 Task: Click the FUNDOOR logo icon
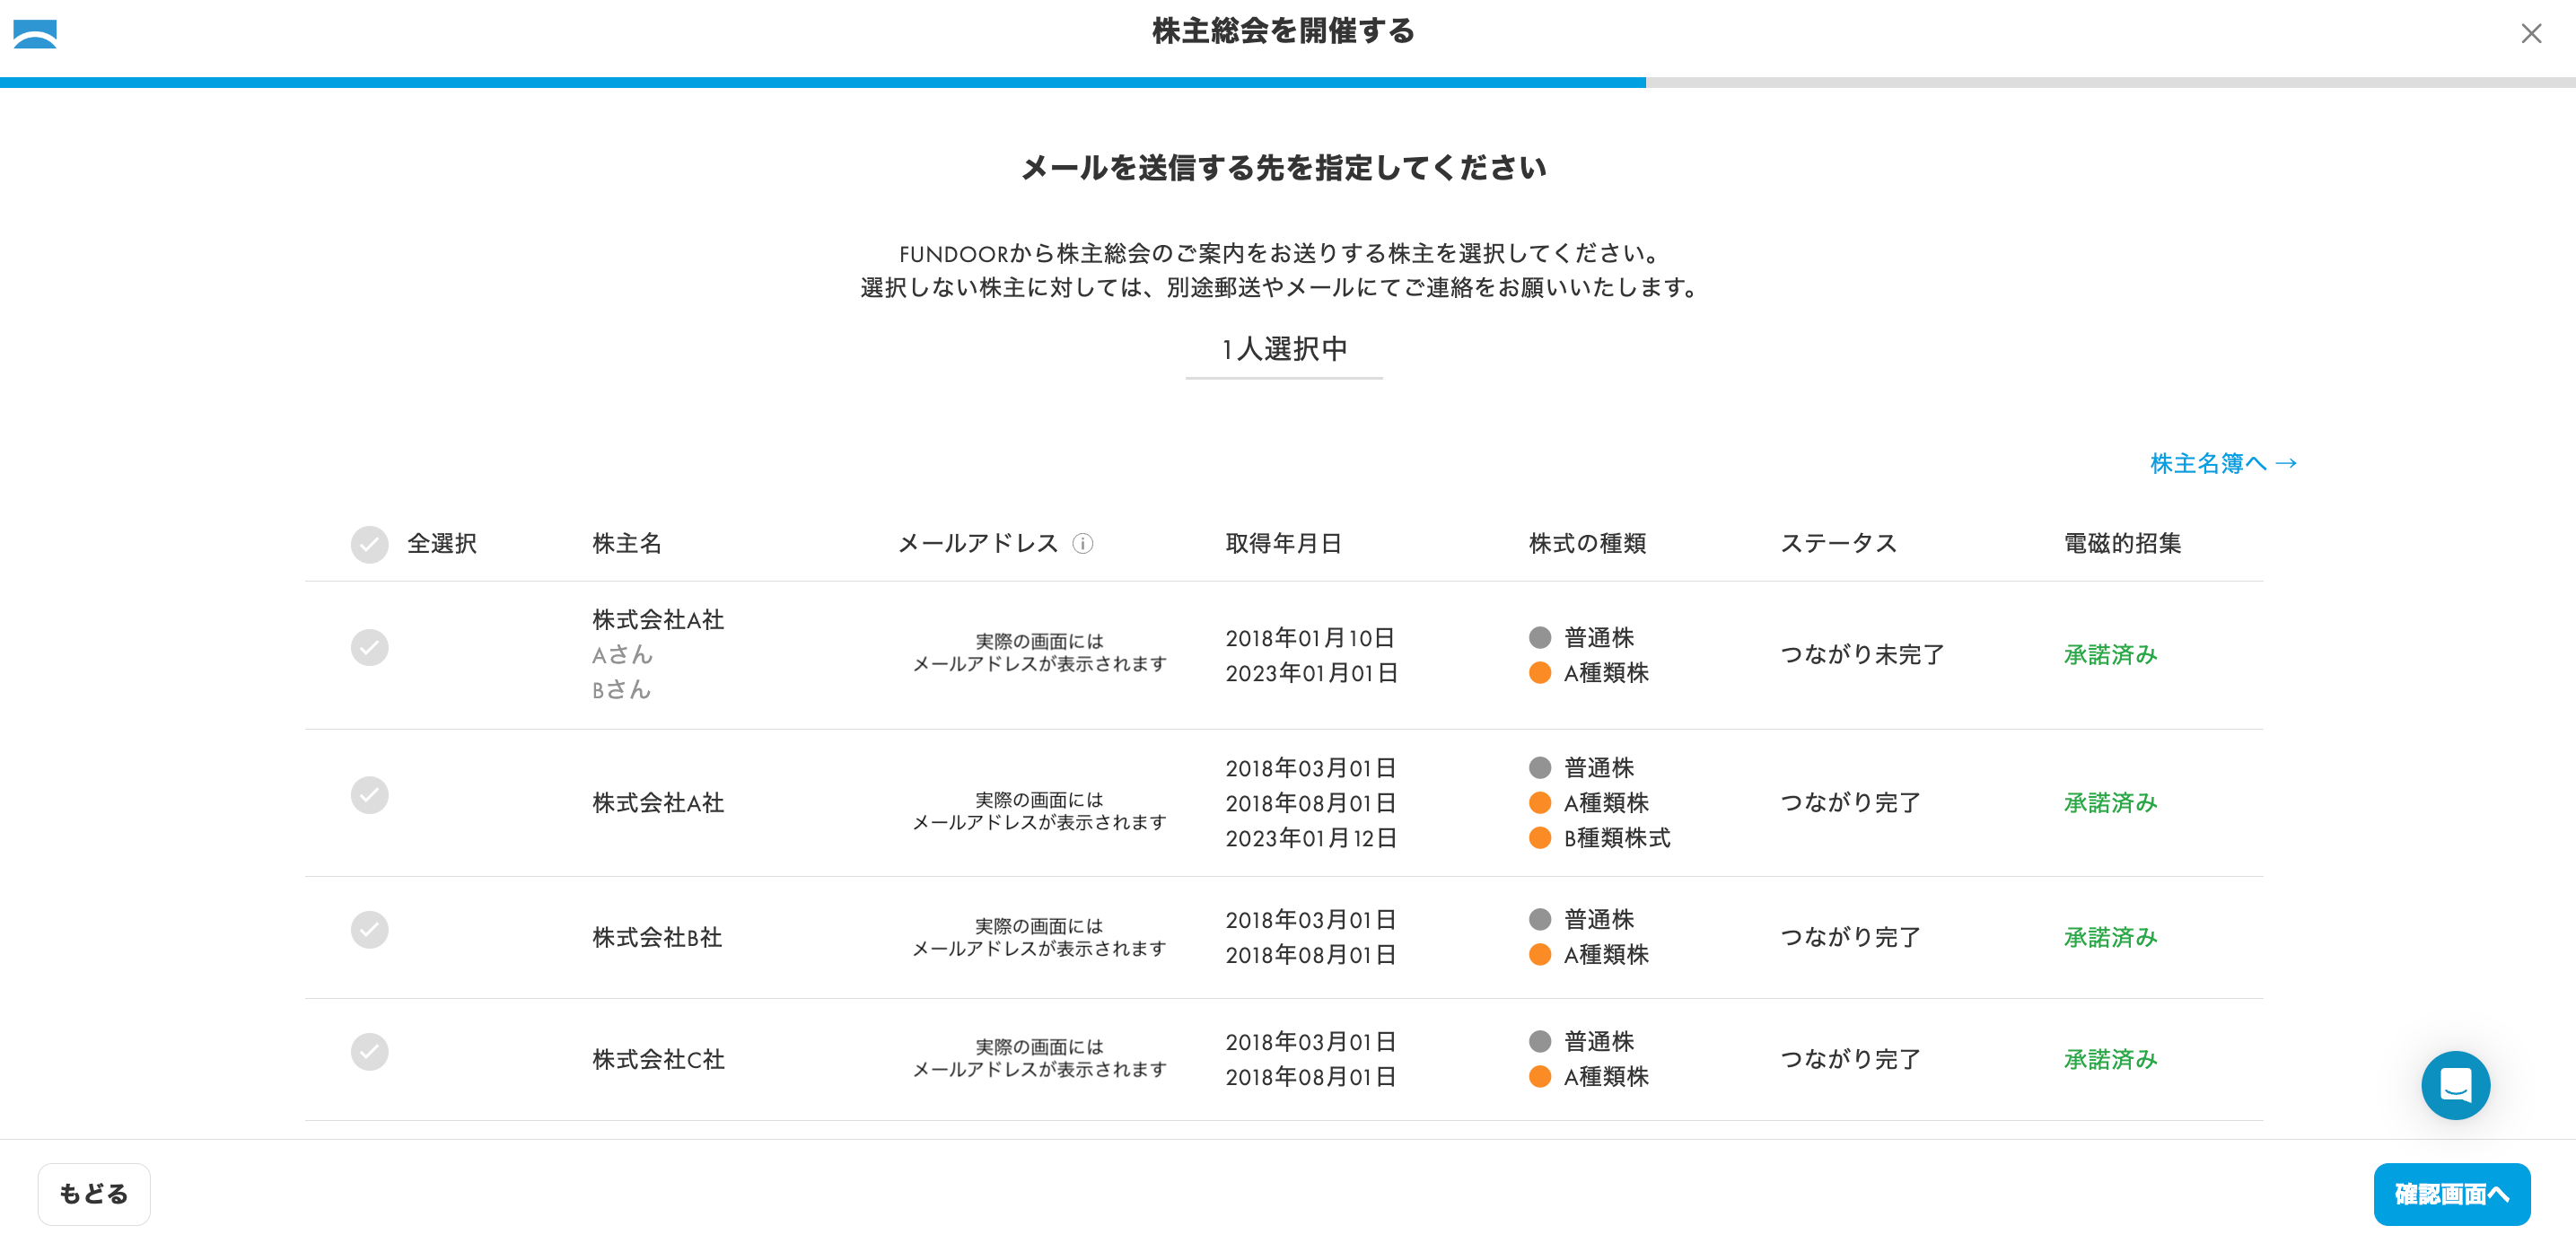click(x=35, y=34)
